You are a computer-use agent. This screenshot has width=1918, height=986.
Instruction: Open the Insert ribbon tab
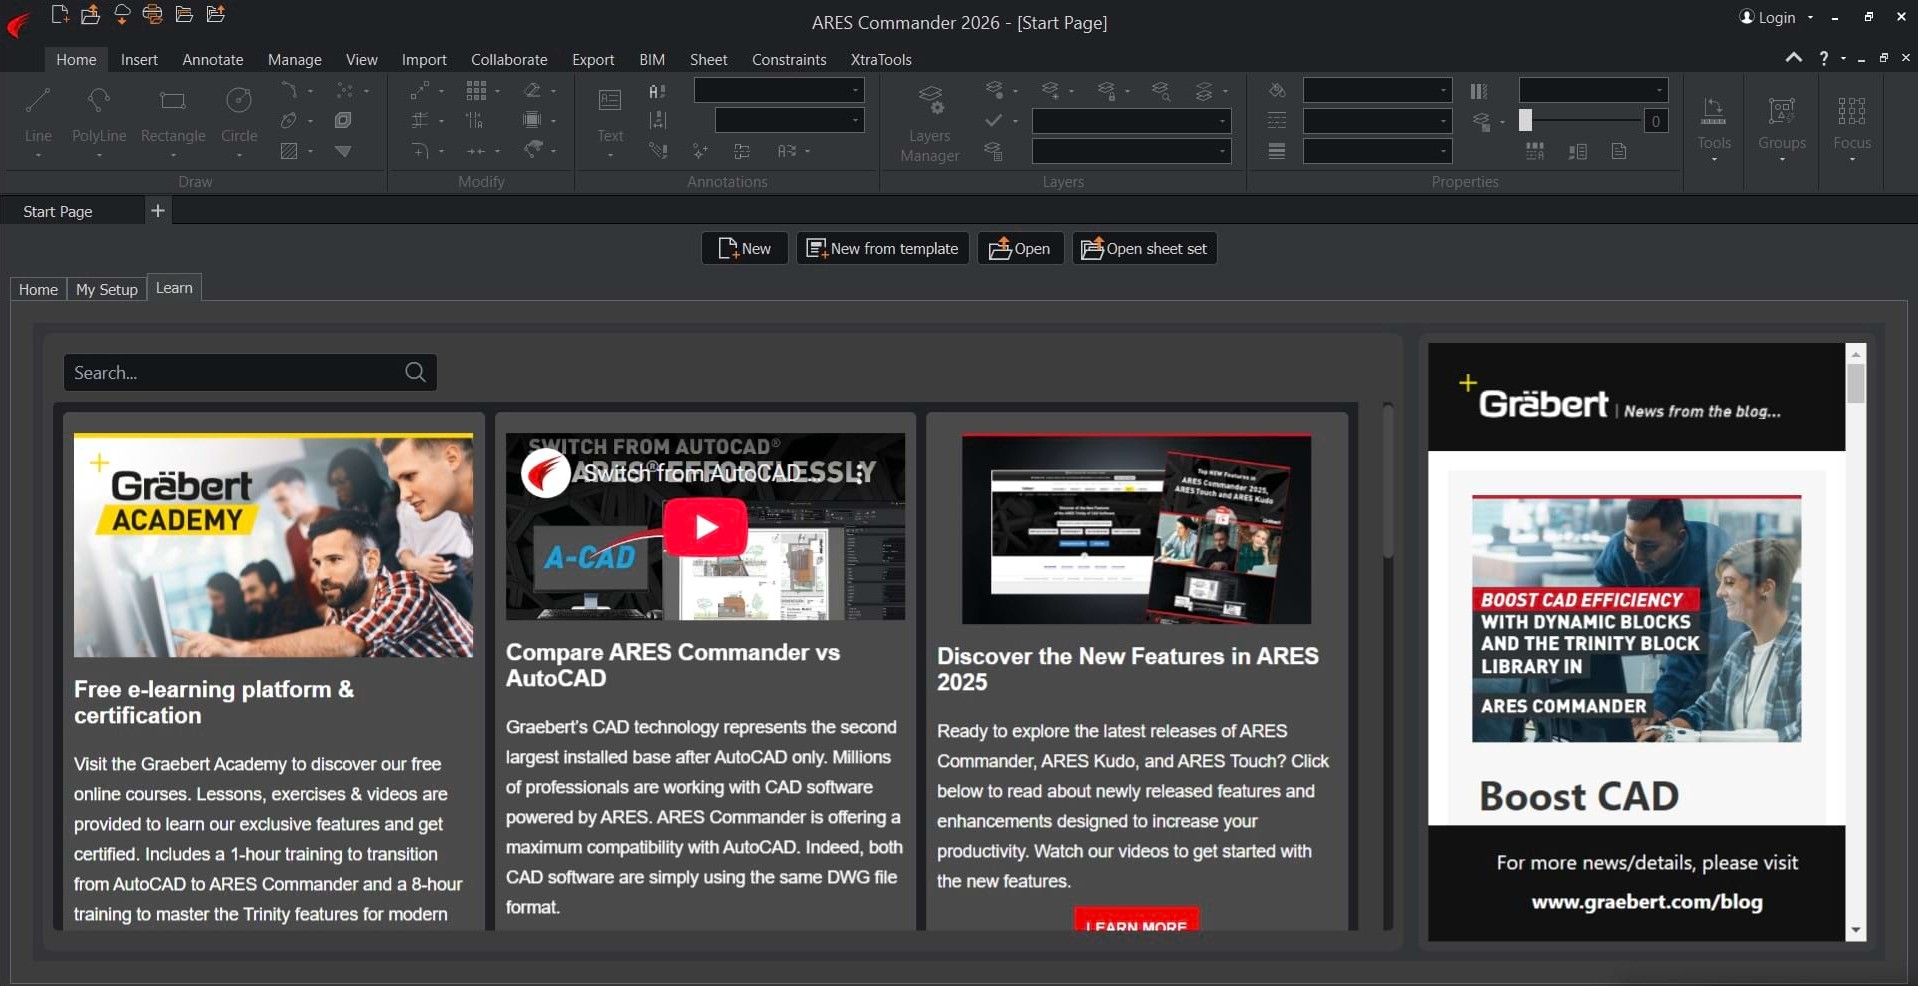pos(139,59)
